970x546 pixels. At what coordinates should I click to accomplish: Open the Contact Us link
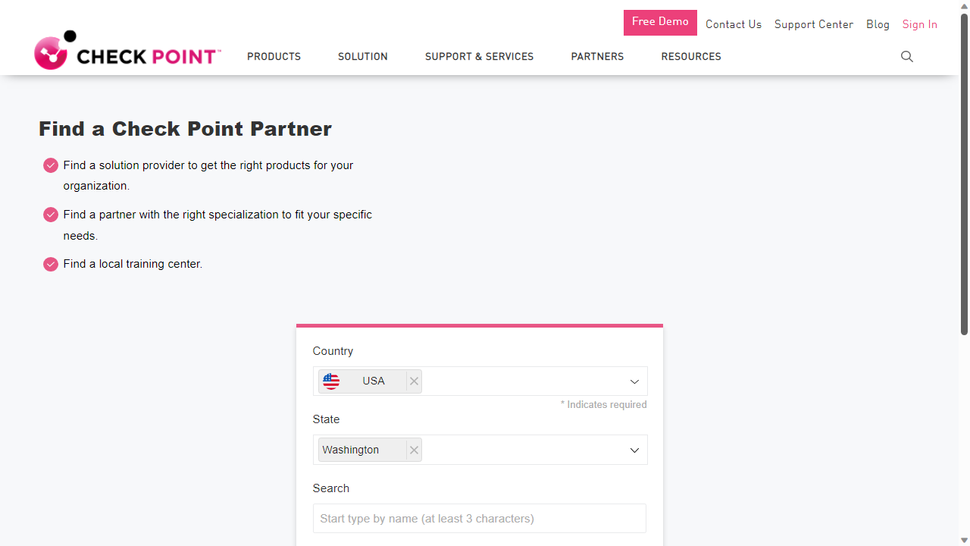pyautogui.click(x=733, y=24)
